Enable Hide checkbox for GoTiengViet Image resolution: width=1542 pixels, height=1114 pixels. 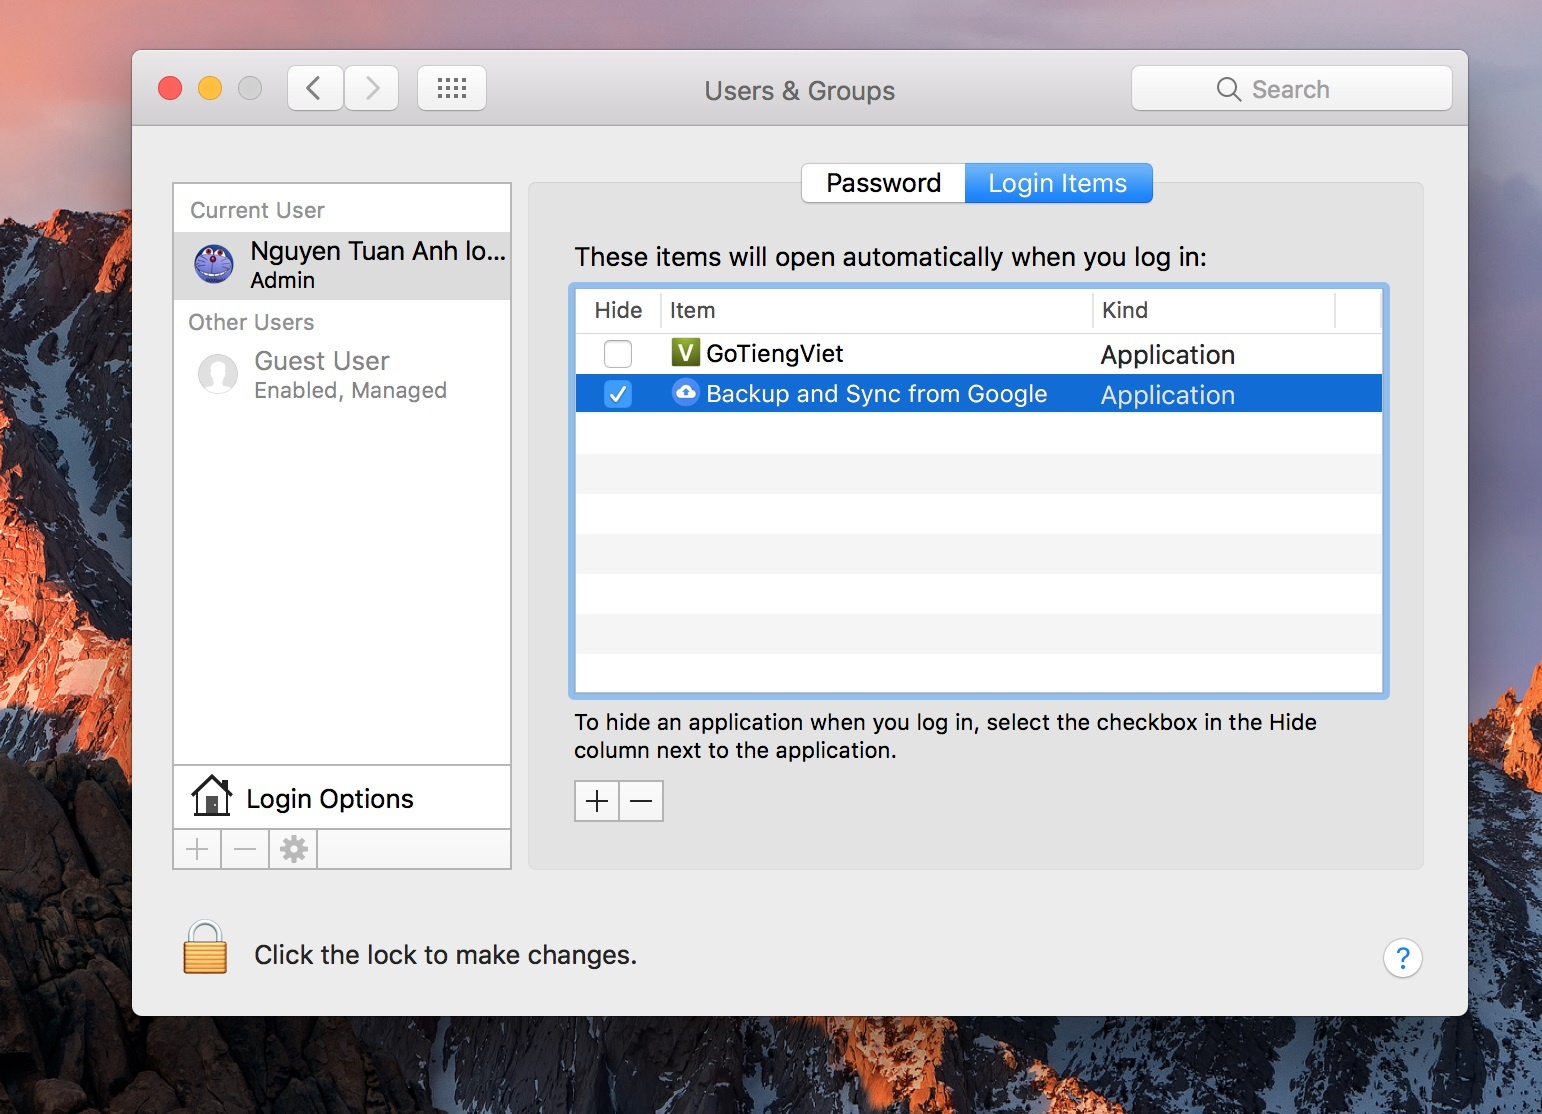coord(618,354)
